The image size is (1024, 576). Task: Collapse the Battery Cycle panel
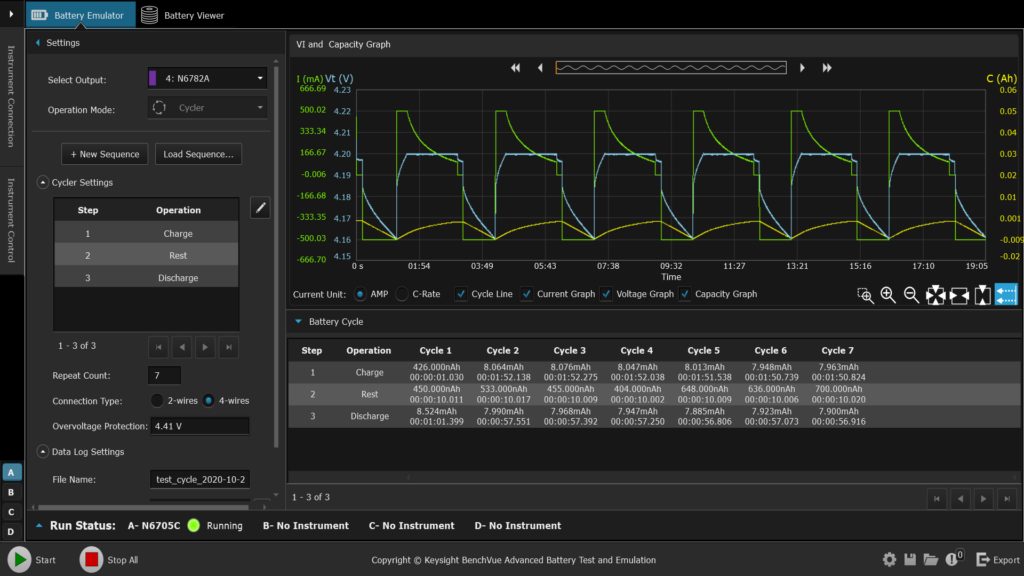pos(298,322)
